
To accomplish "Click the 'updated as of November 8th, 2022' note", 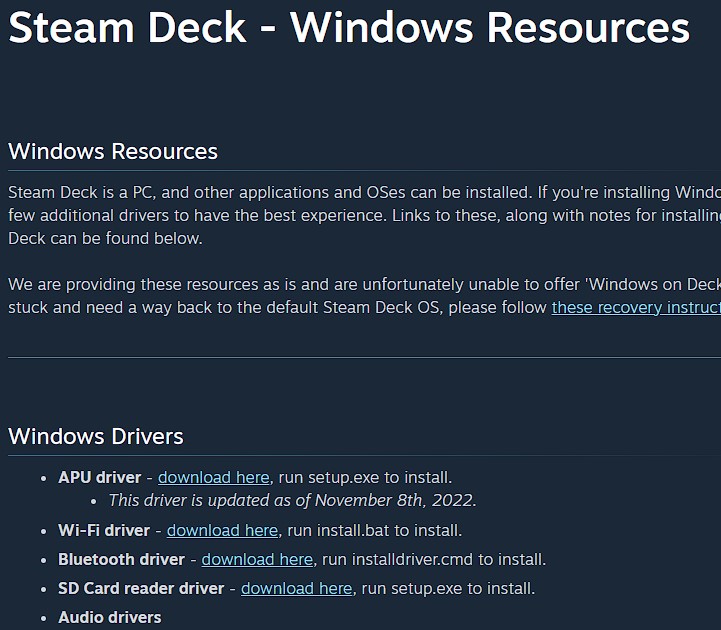I will point(292,500).
